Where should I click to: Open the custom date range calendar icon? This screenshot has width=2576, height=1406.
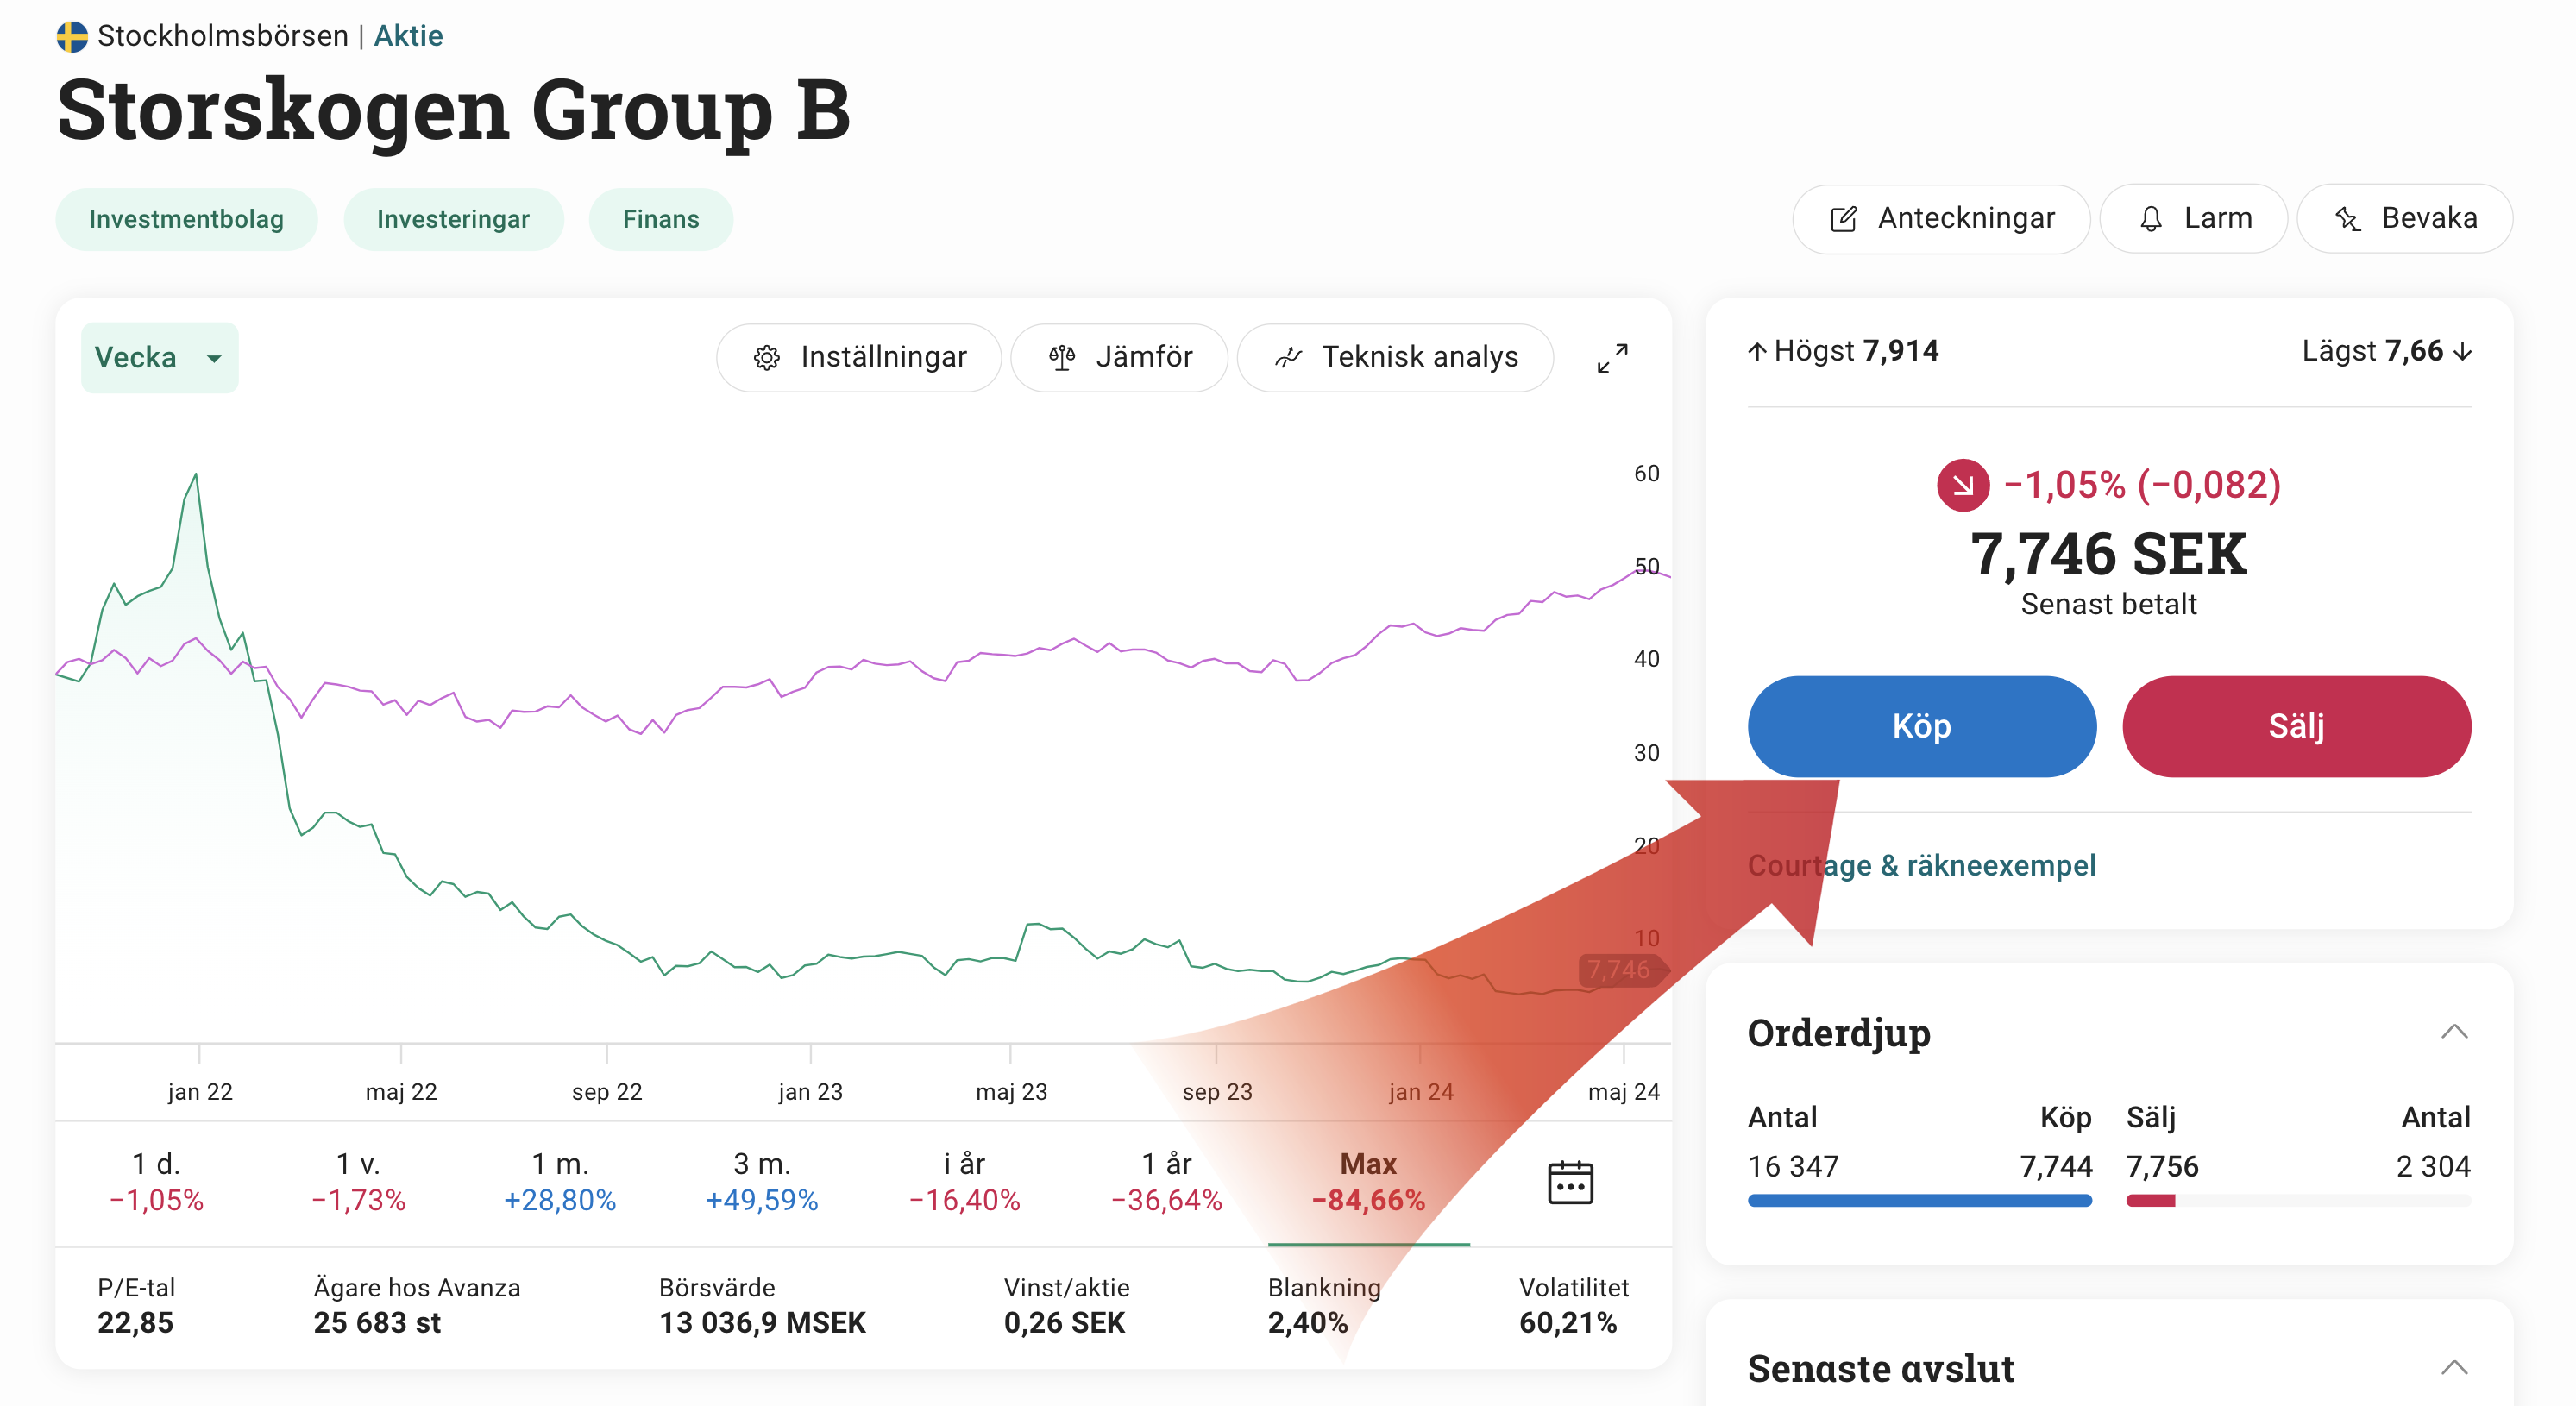coord(1569,1183)
